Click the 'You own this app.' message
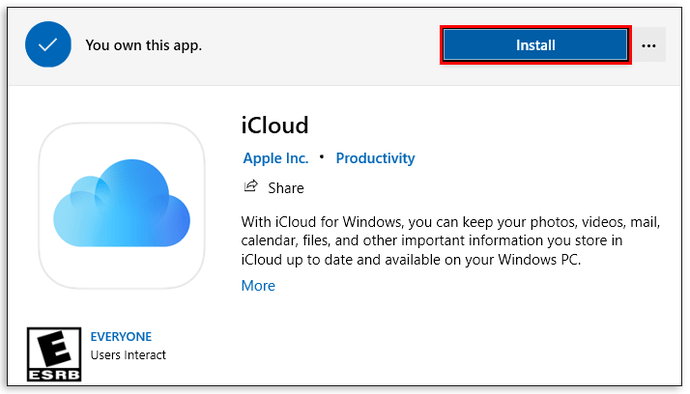690x394 pixels. (x=143, y=45)
